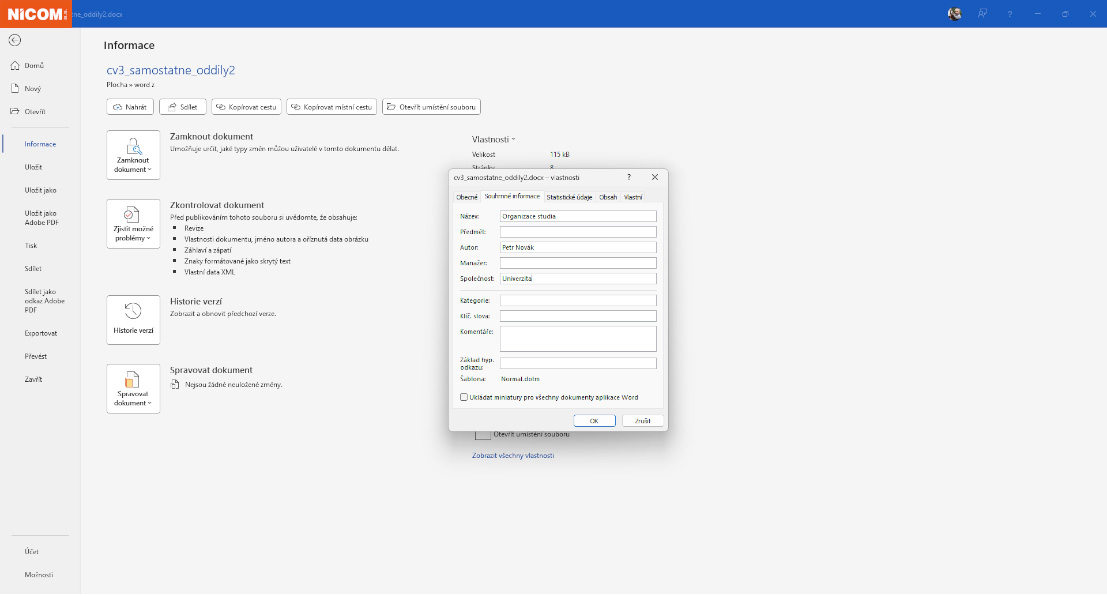Click Otevřít umístění souboru toolbar button
The width and height of the screenshot is (1107, 596).
tap(431, 107)
